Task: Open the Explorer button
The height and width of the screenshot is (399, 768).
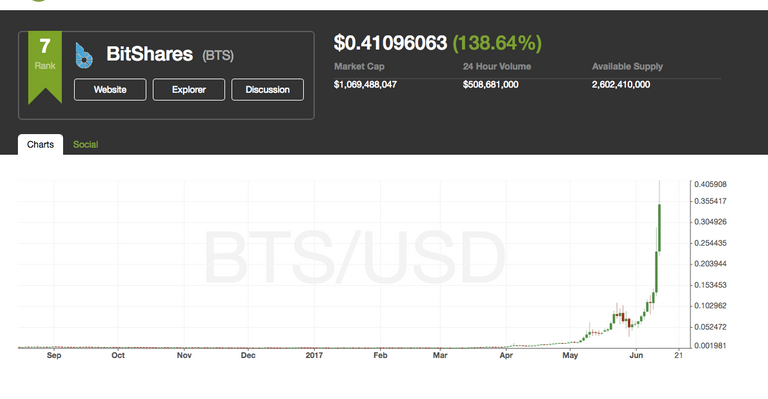Action: tap(189, 90)
